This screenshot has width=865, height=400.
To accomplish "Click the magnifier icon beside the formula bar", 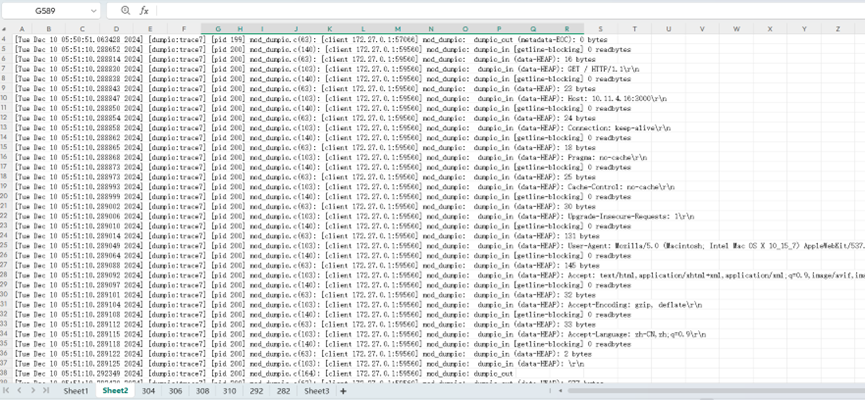I will pyautogui.click(x=125, y=10).
